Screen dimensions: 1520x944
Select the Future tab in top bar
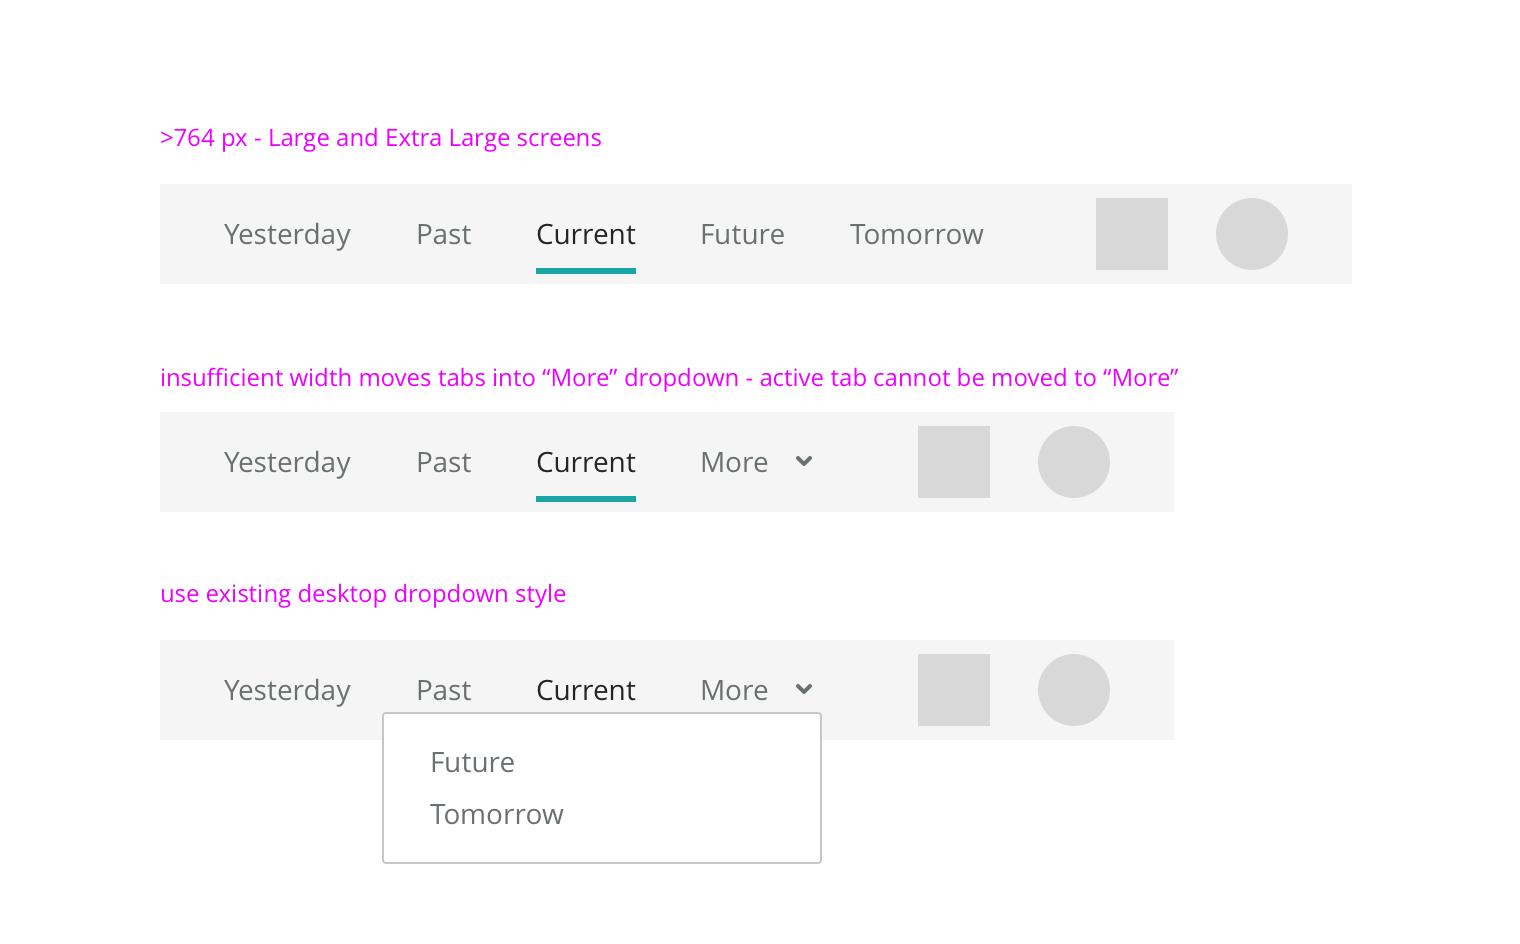[742, 234]
